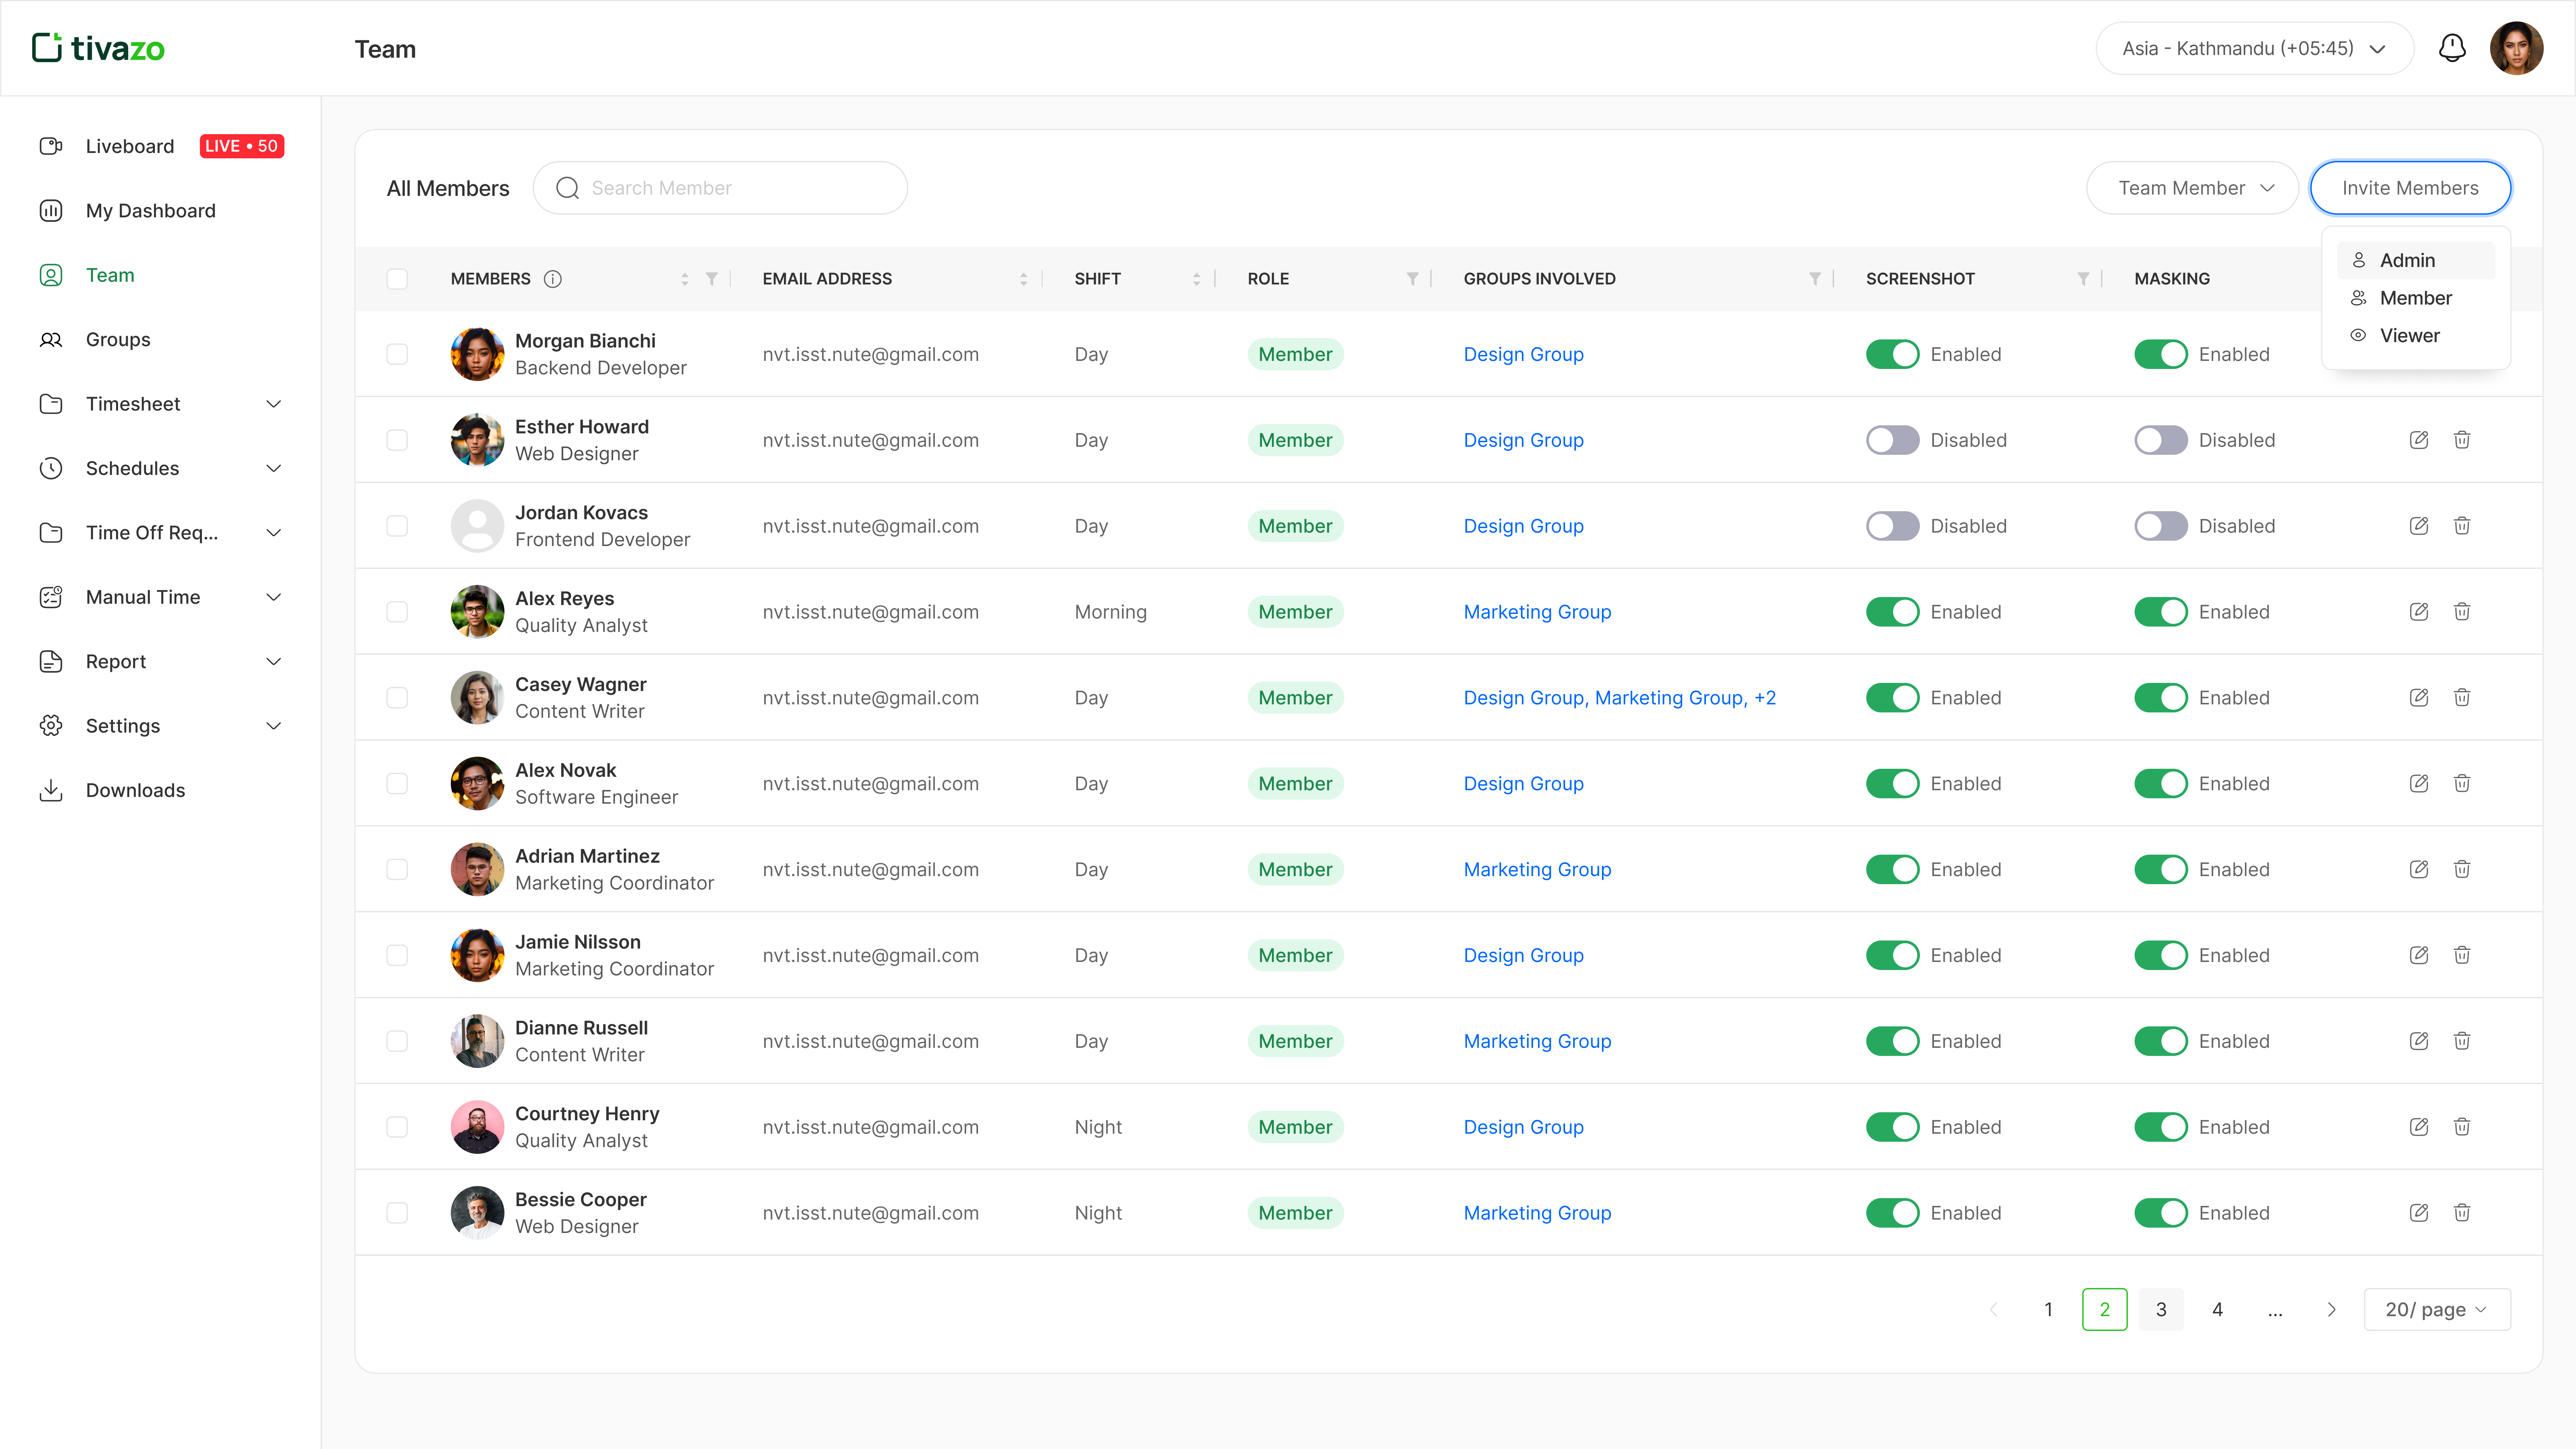2576x1449 pixels.
Task: Click the tivazo logo
Action: 98,48
